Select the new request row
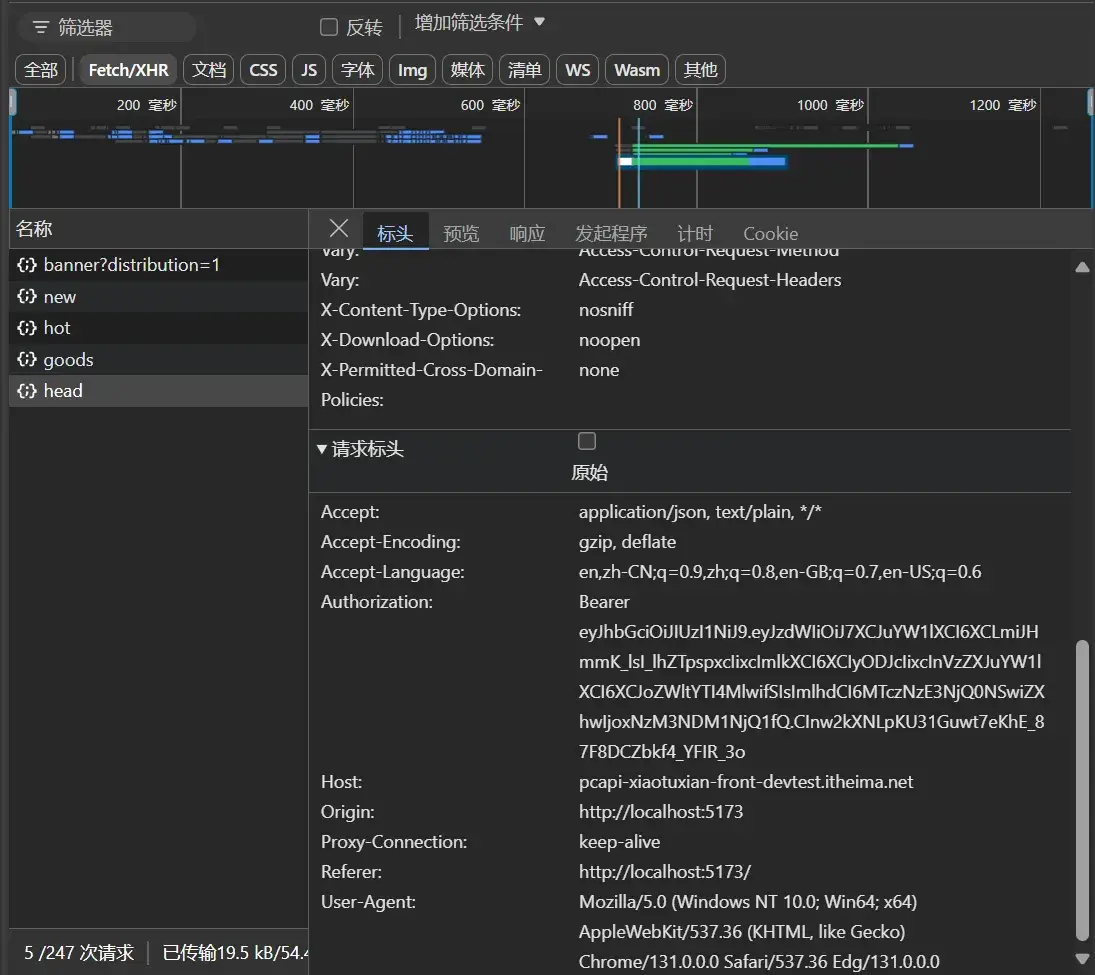1095x975 pixels. click(159, 296)
